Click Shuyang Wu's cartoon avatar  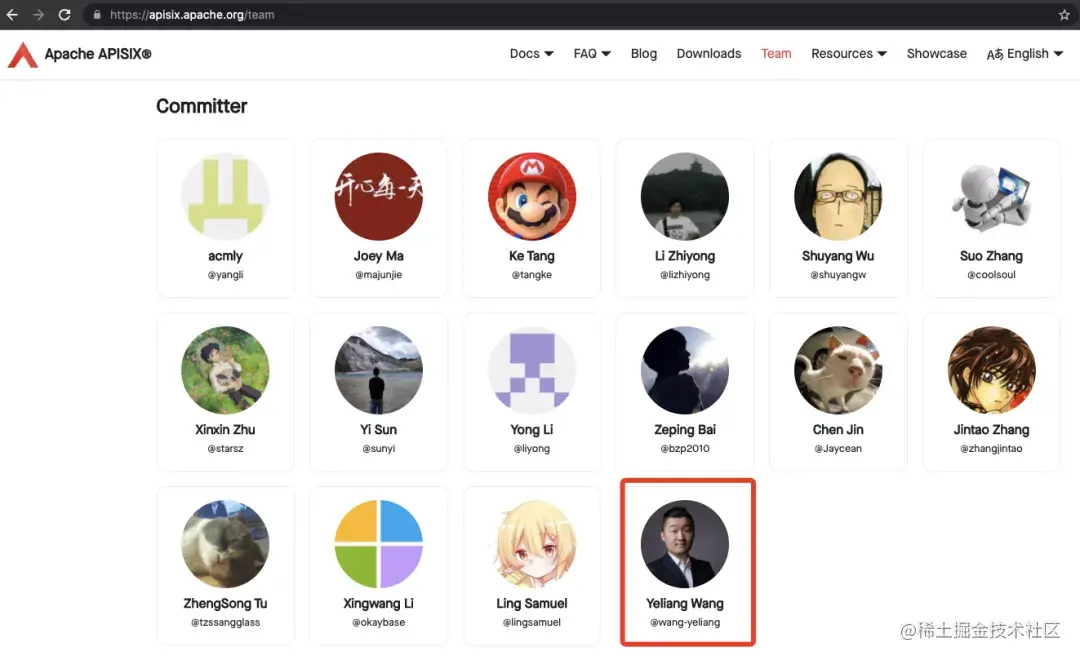[x=838, y=196]
